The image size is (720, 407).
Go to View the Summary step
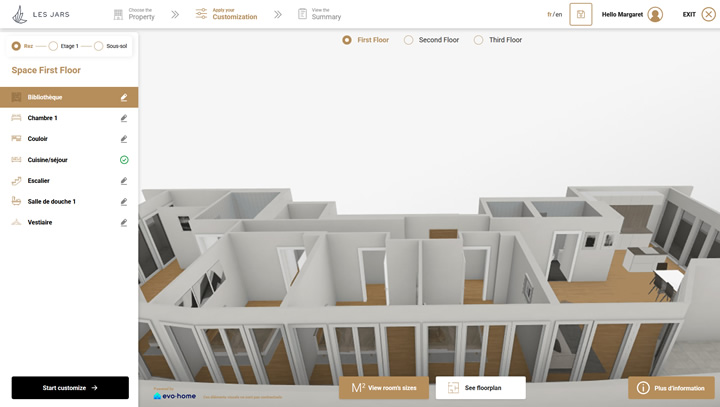(x=319, y=14)
